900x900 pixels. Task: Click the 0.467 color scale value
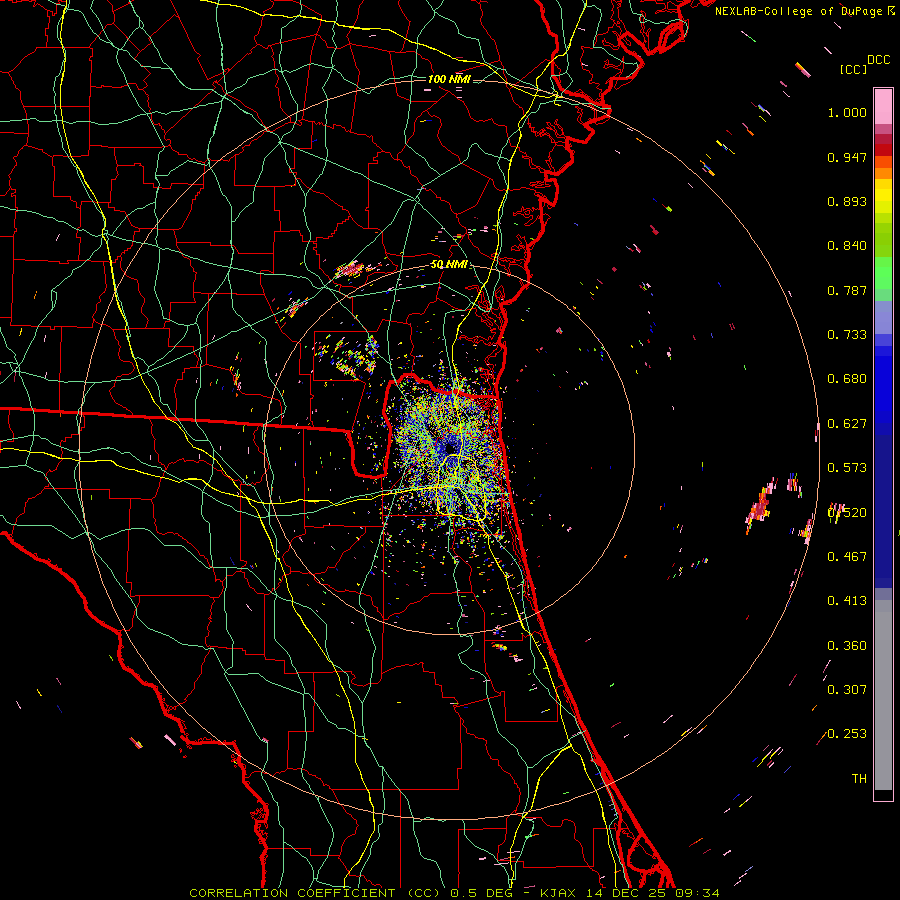click(x=847, y=556)
